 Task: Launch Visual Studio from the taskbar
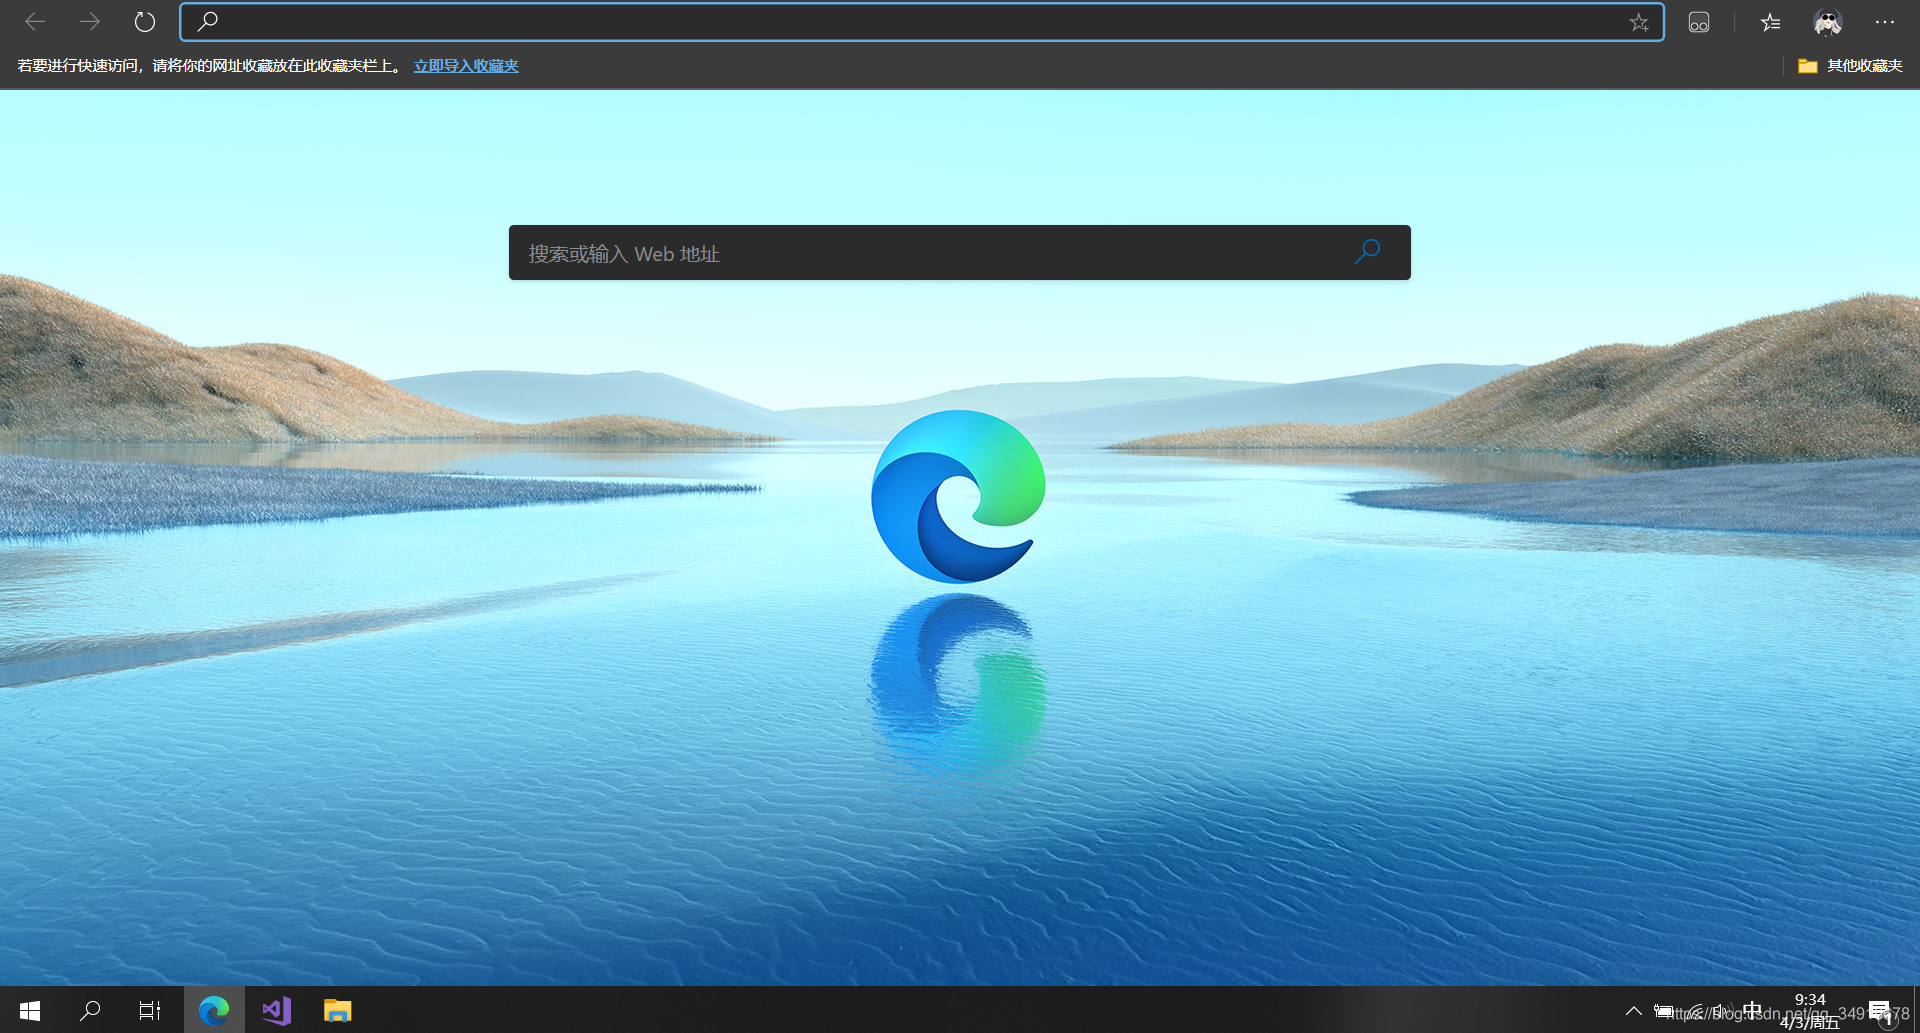click(276, 1010)
